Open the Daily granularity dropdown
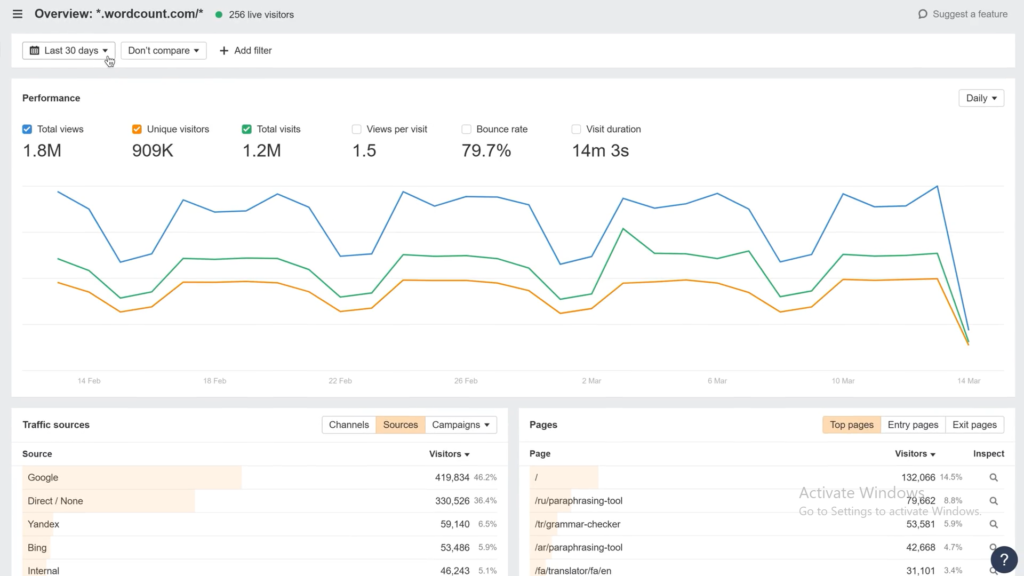Viewport: 1024px width, 576px height. 980,98
